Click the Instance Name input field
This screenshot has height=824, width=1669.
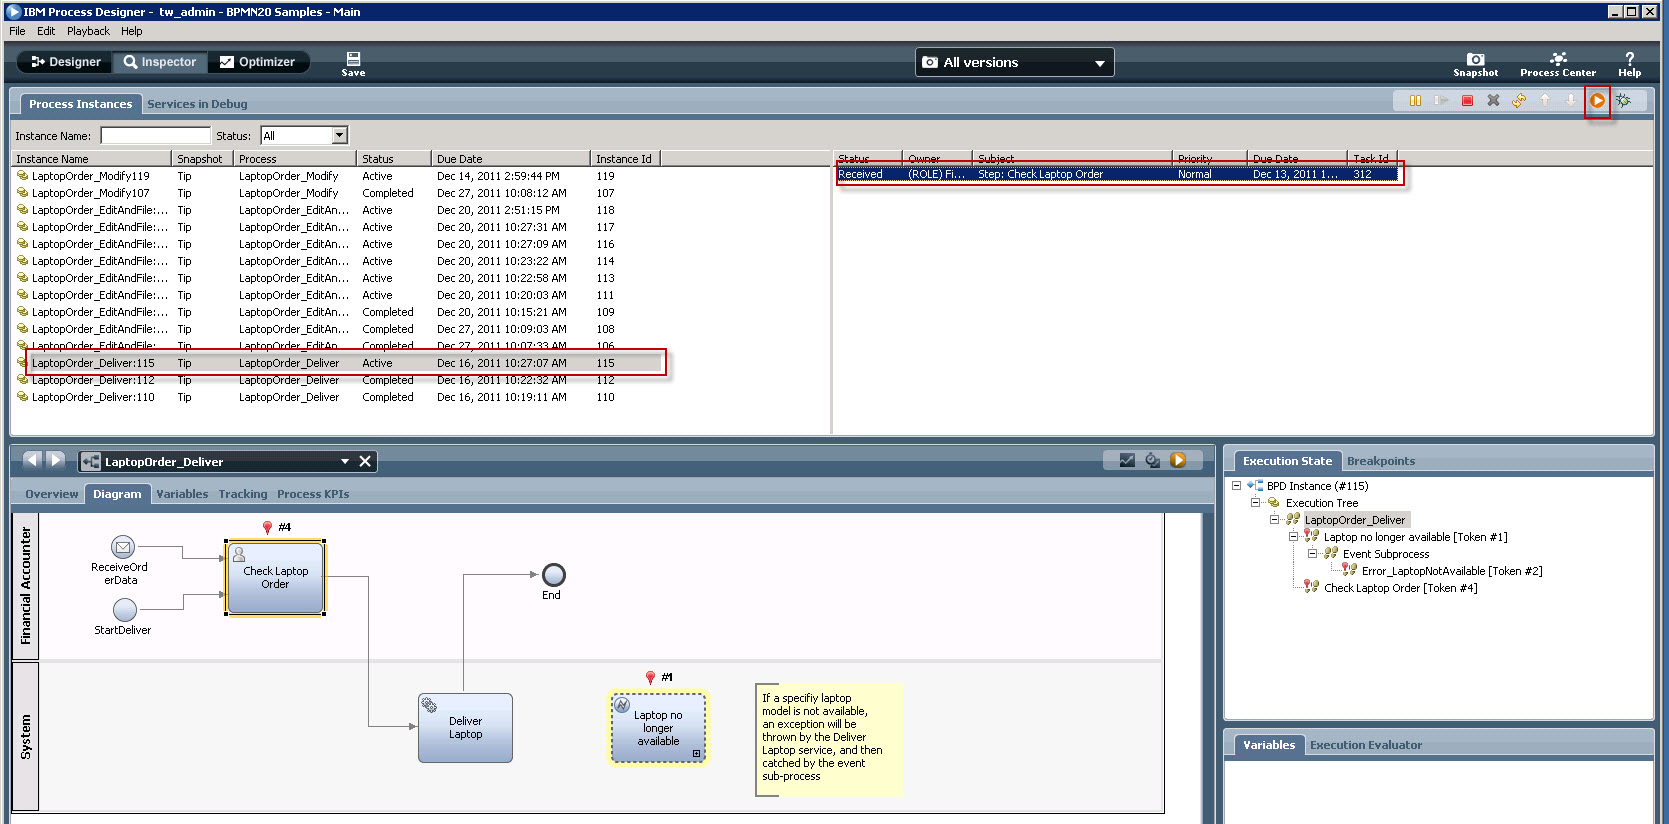155,135
